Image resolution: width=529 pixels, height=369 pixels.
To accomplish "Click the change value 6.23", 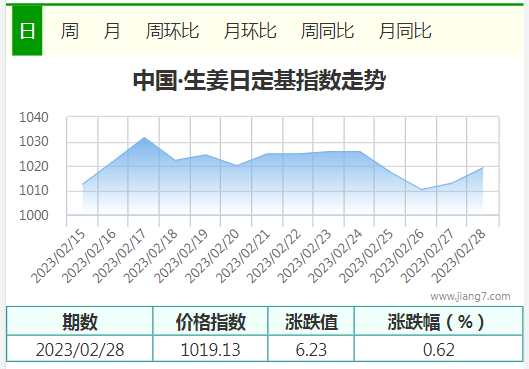I will [x=311, y=349].
